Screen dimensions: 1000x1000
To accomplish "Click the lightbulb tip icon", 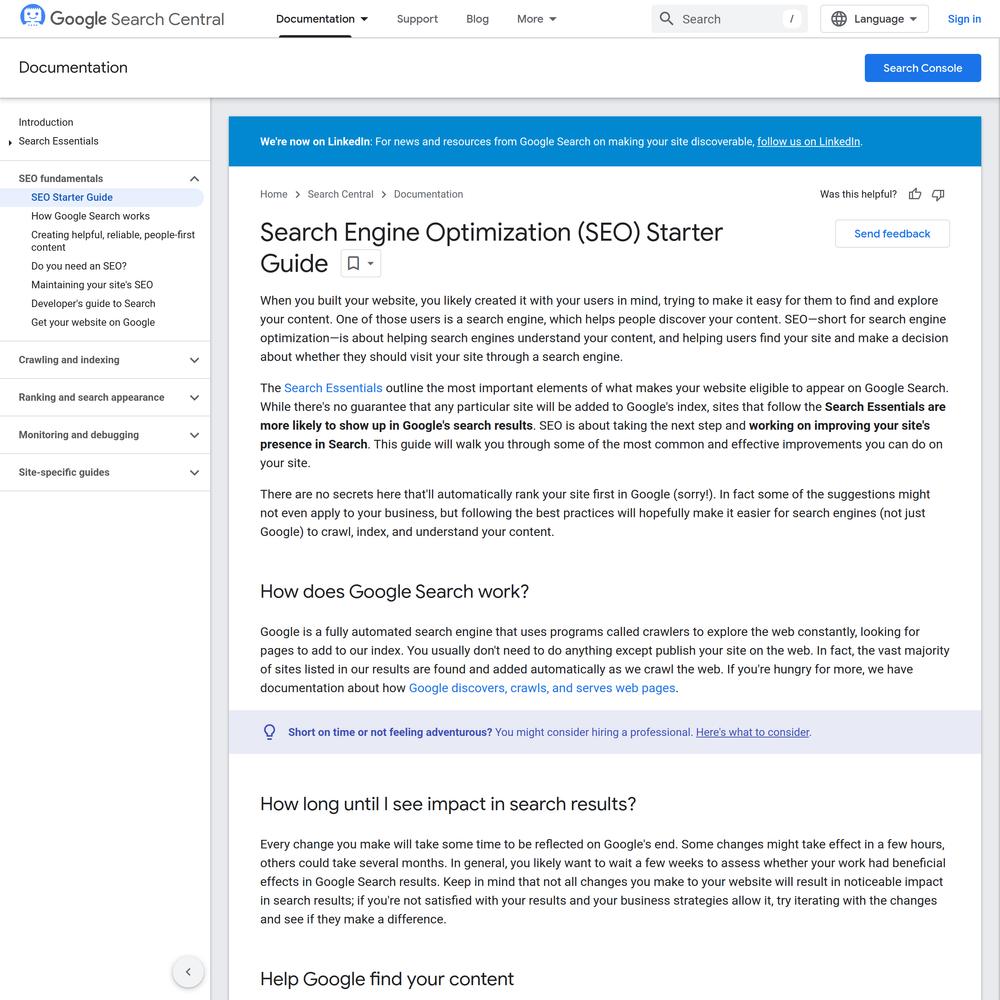I will (270, 732).
